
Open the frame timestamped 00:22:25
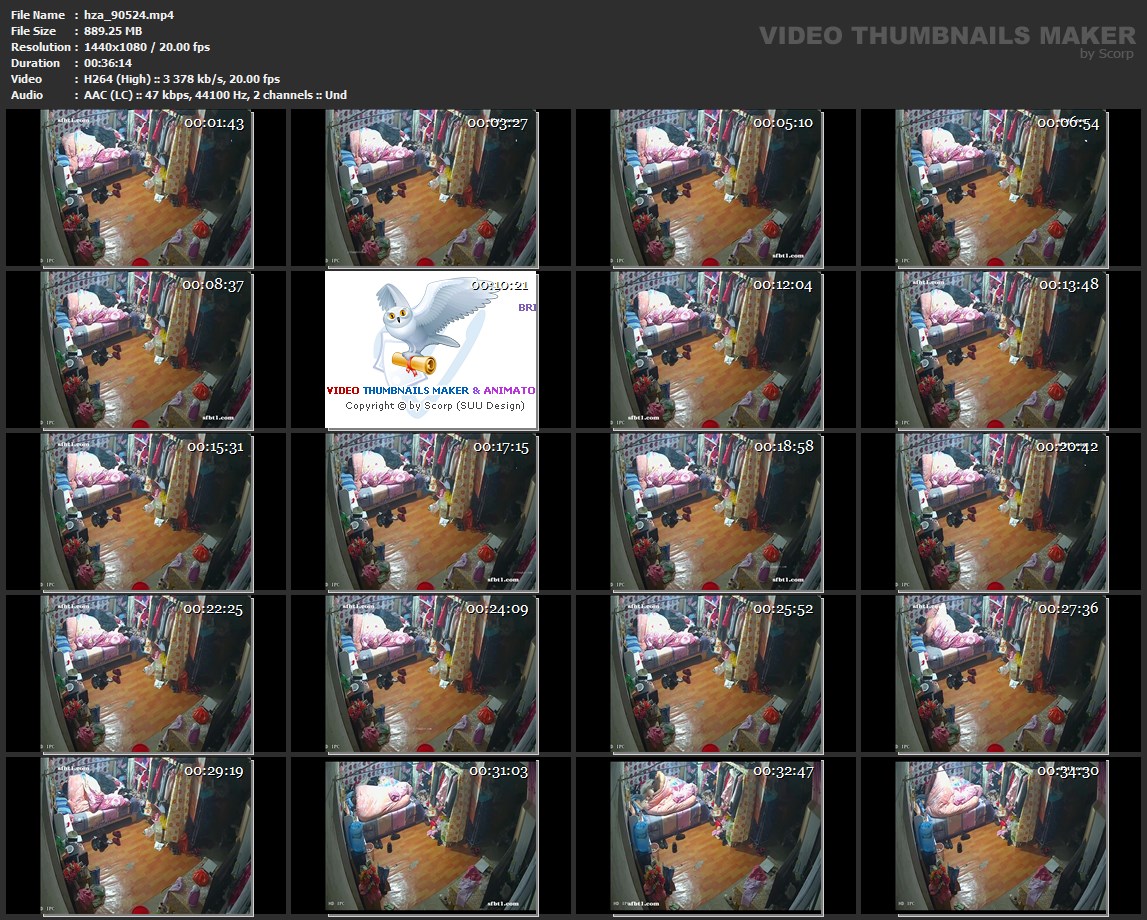[x=146, y=674]
